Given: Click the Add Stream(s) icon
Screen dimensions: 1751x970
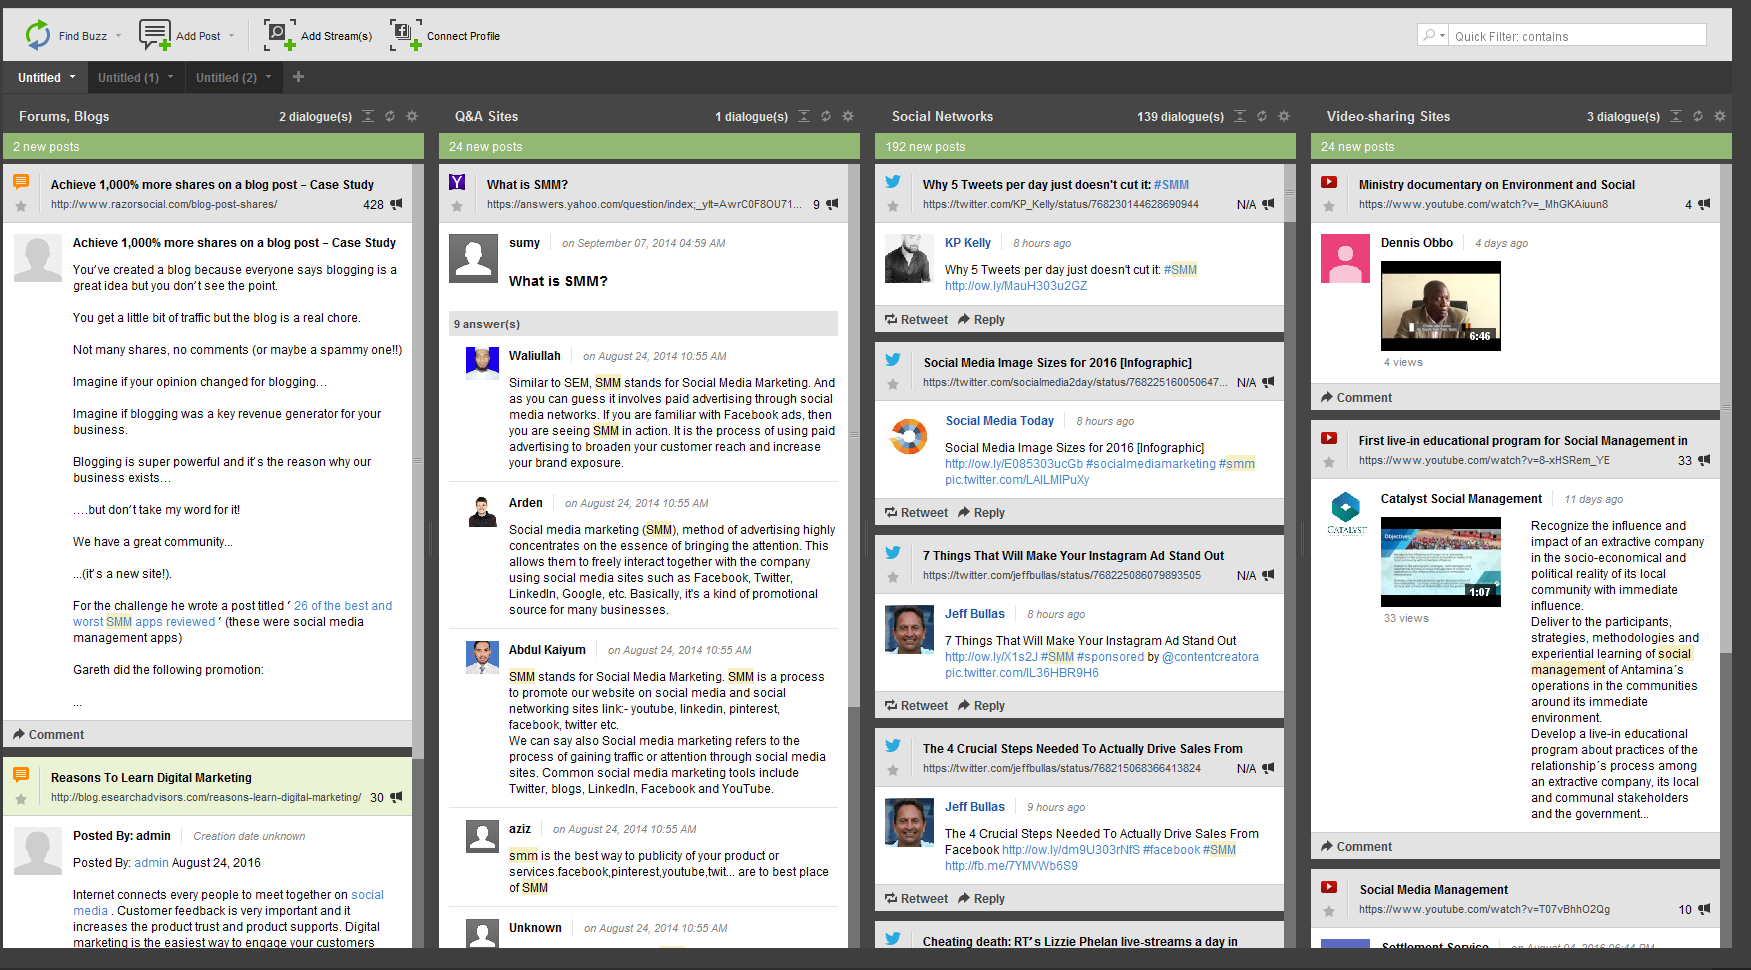Looking at the screenshot, I should [280, 35].
